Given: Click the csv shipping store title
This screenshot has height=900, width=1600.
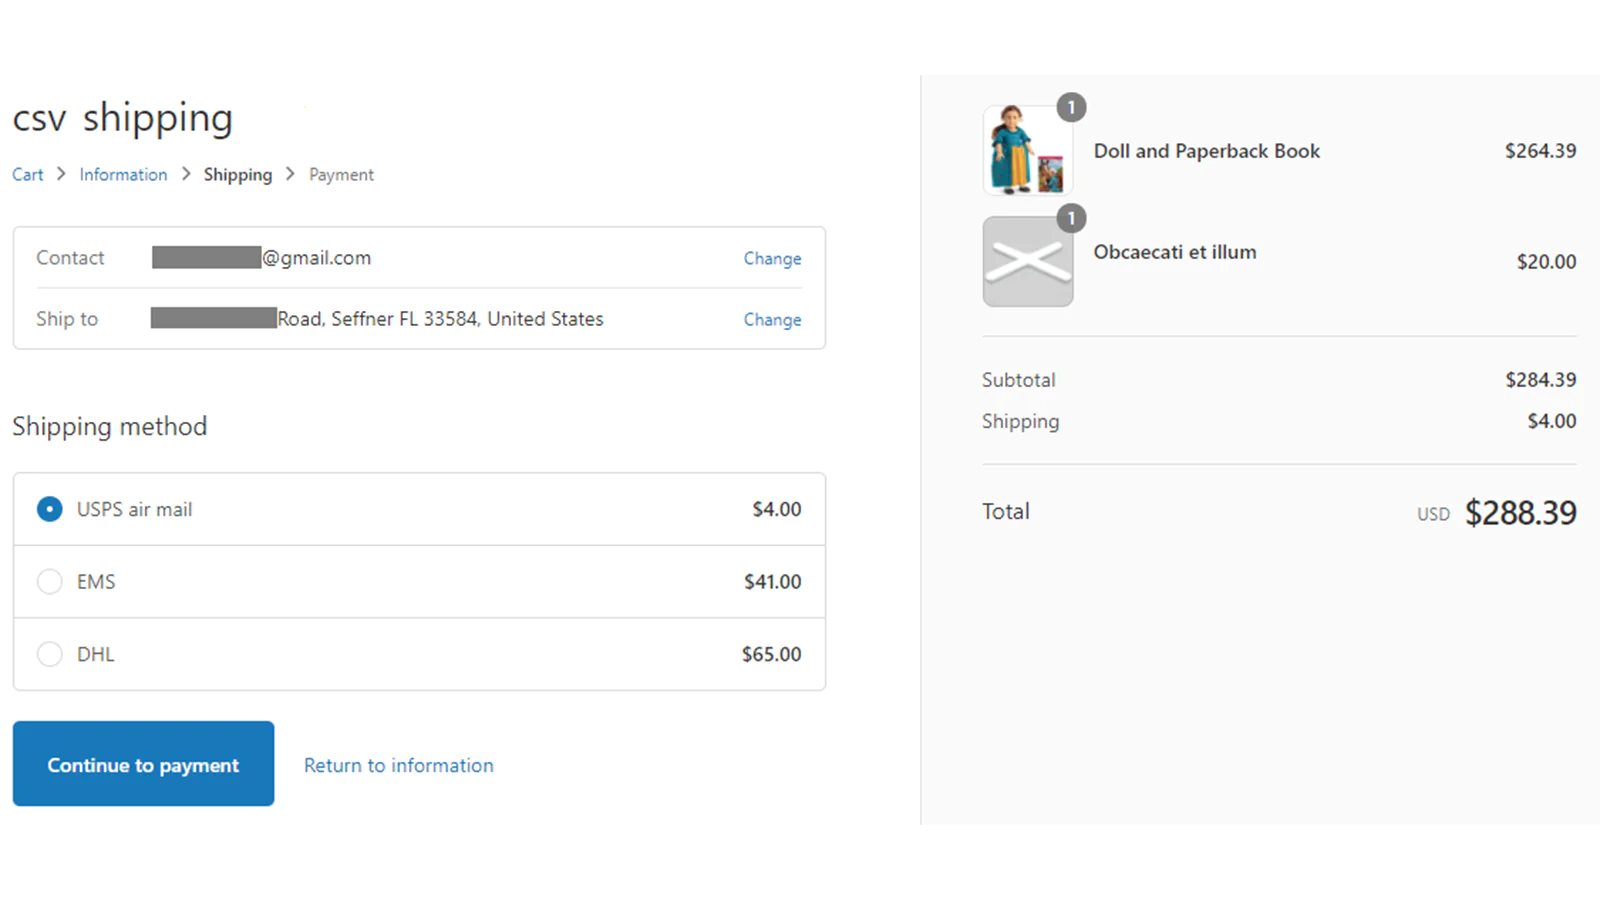Looking at the screenshot, I should point(122,118).
